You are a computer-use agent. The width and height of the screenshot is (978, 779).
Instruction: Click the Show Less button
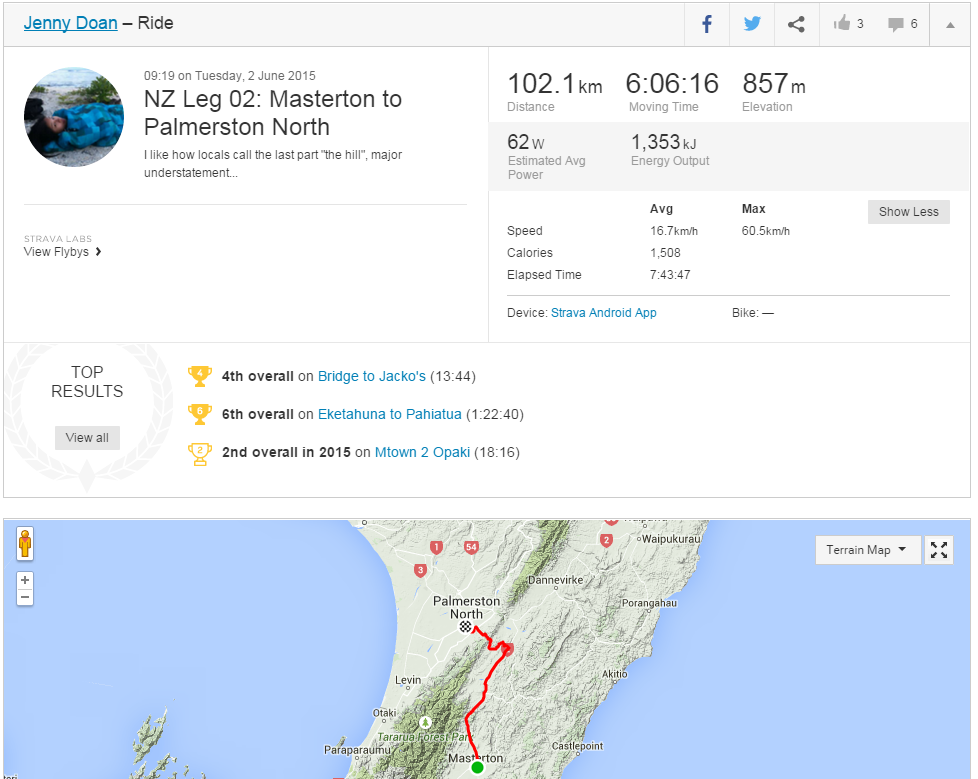pos(908,212)
